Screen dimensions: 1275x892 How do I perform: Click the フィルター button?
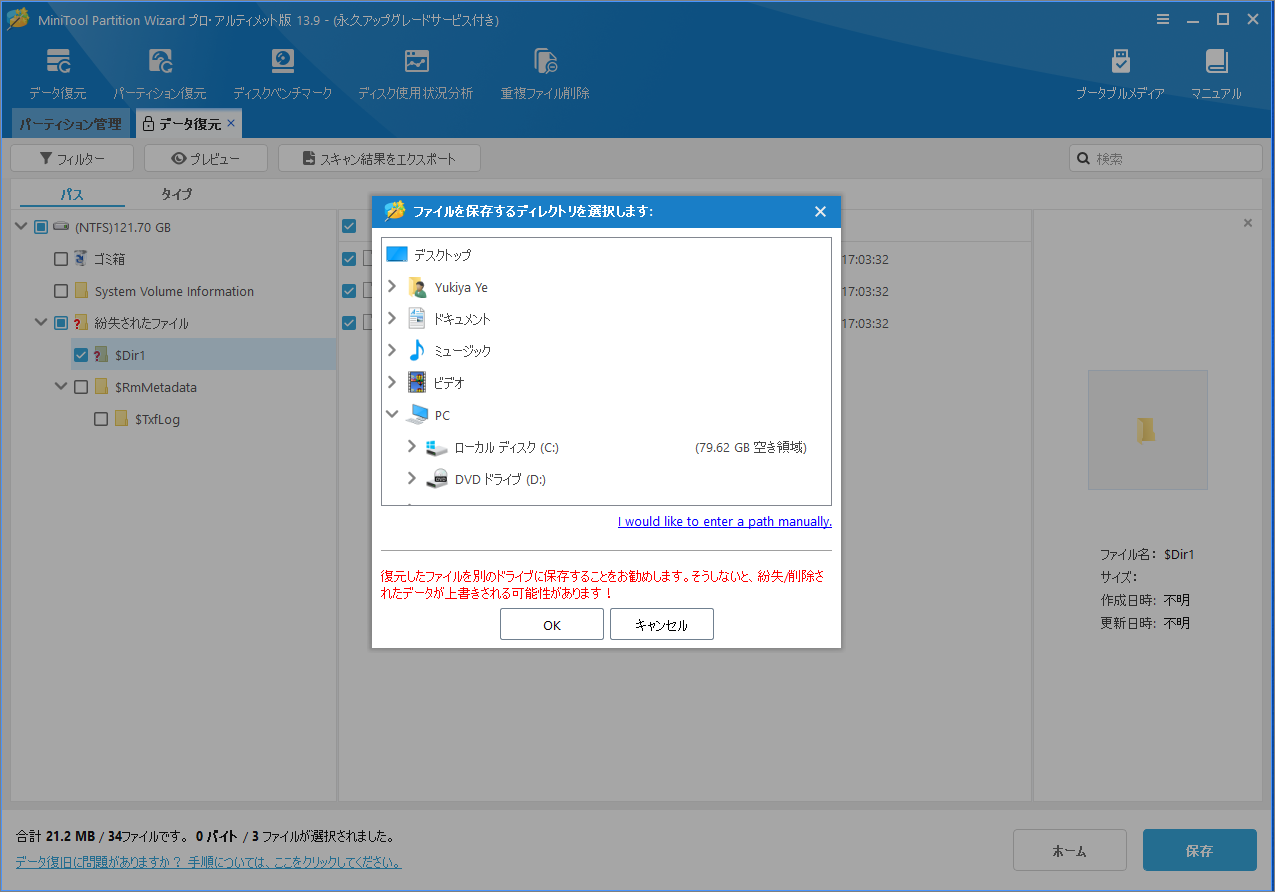click(72, 158)
